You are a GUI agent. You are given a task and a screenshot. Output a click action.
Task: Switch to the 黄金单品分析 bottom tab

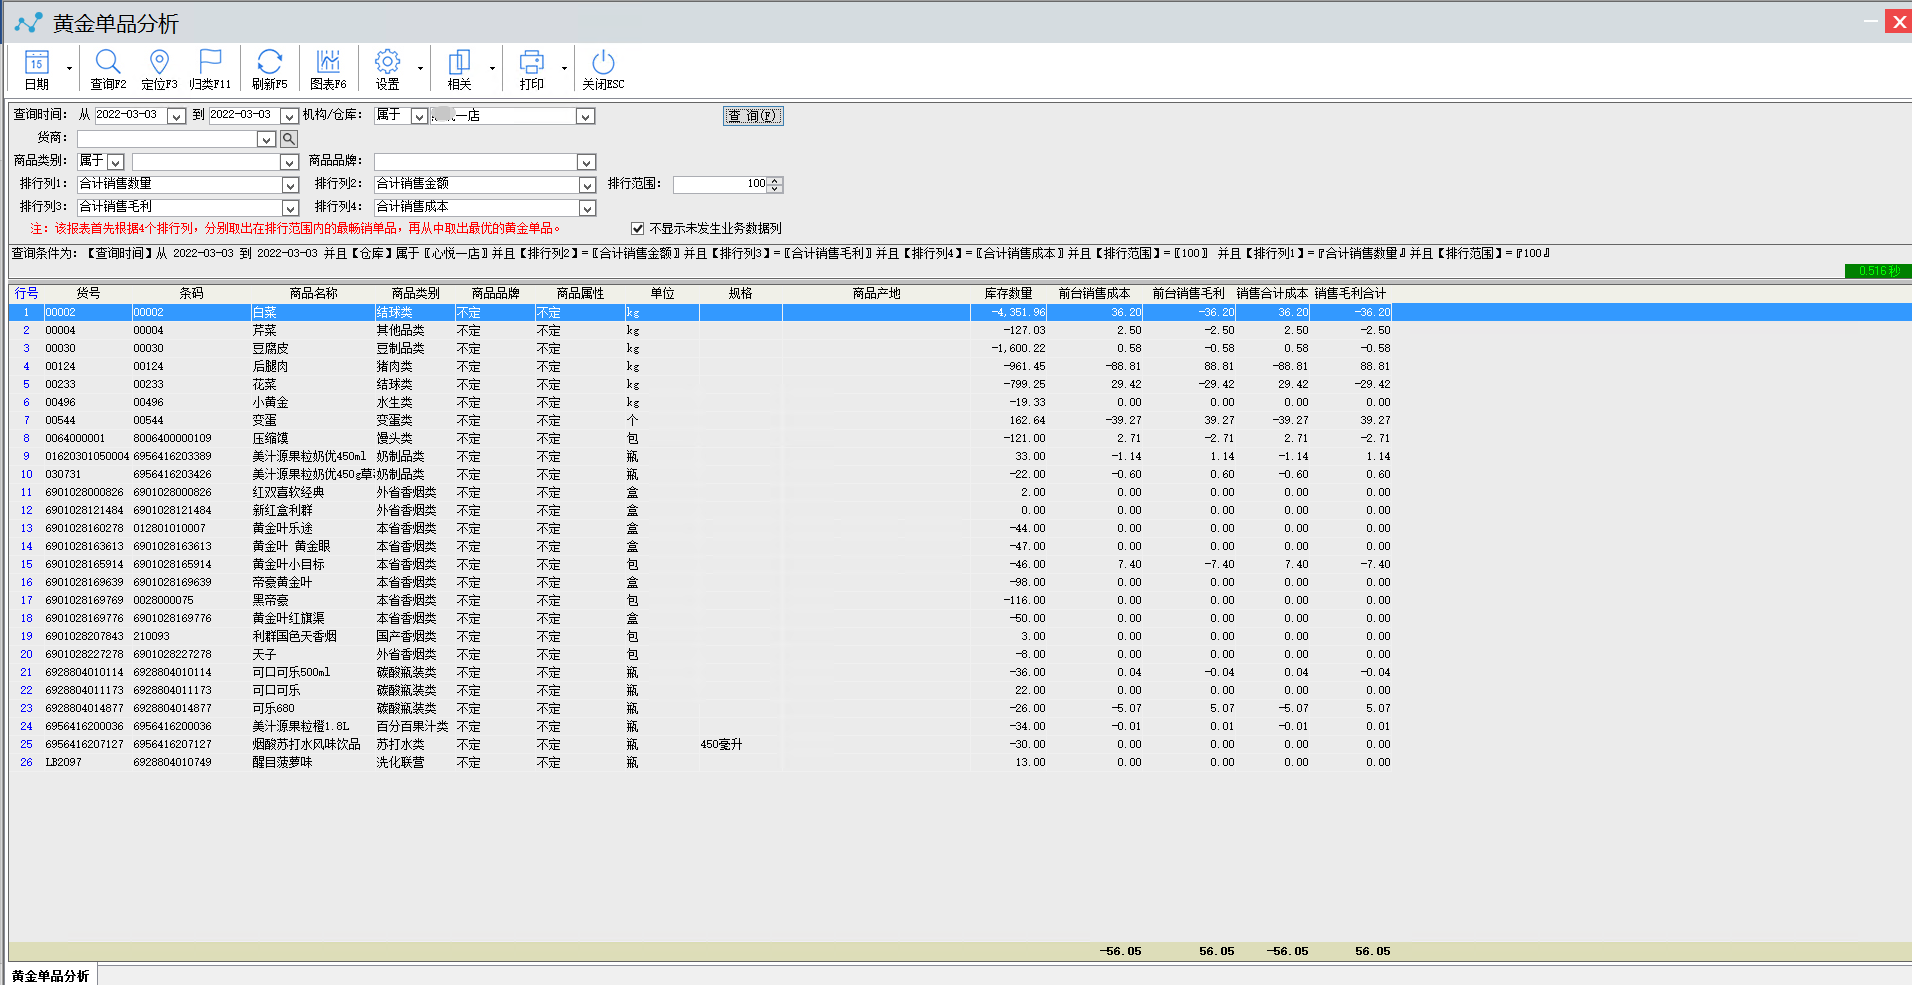pyautogui.click(x=51, y=976)
